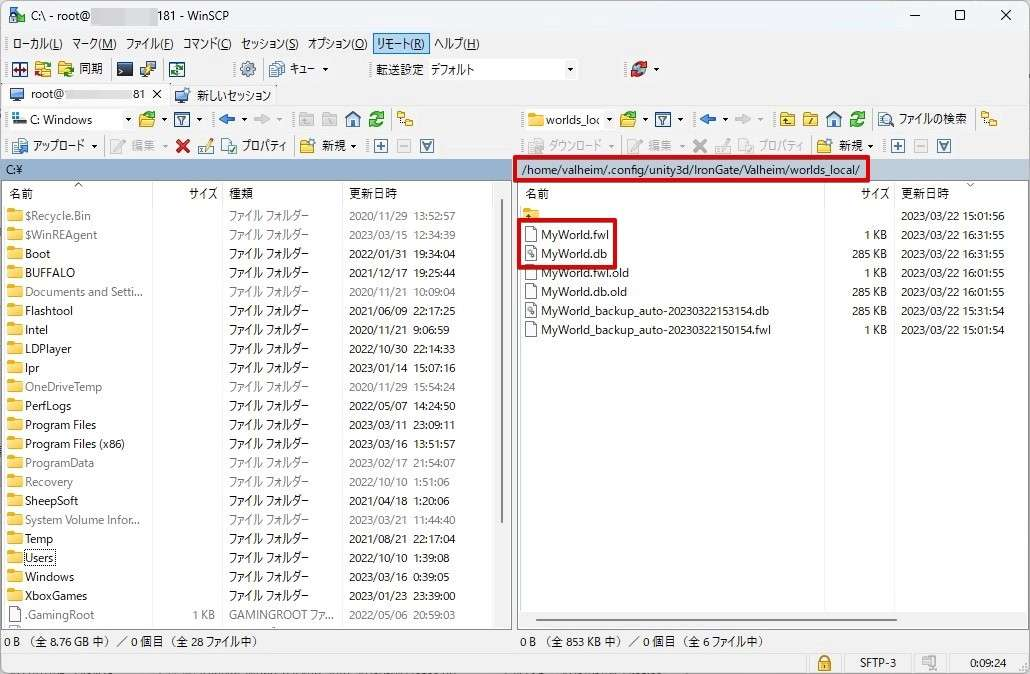This screenshot has height=674, width=1030.
Task: Open the オプション(O) menu
Action: pyautogui.click(x=337, y=43)
